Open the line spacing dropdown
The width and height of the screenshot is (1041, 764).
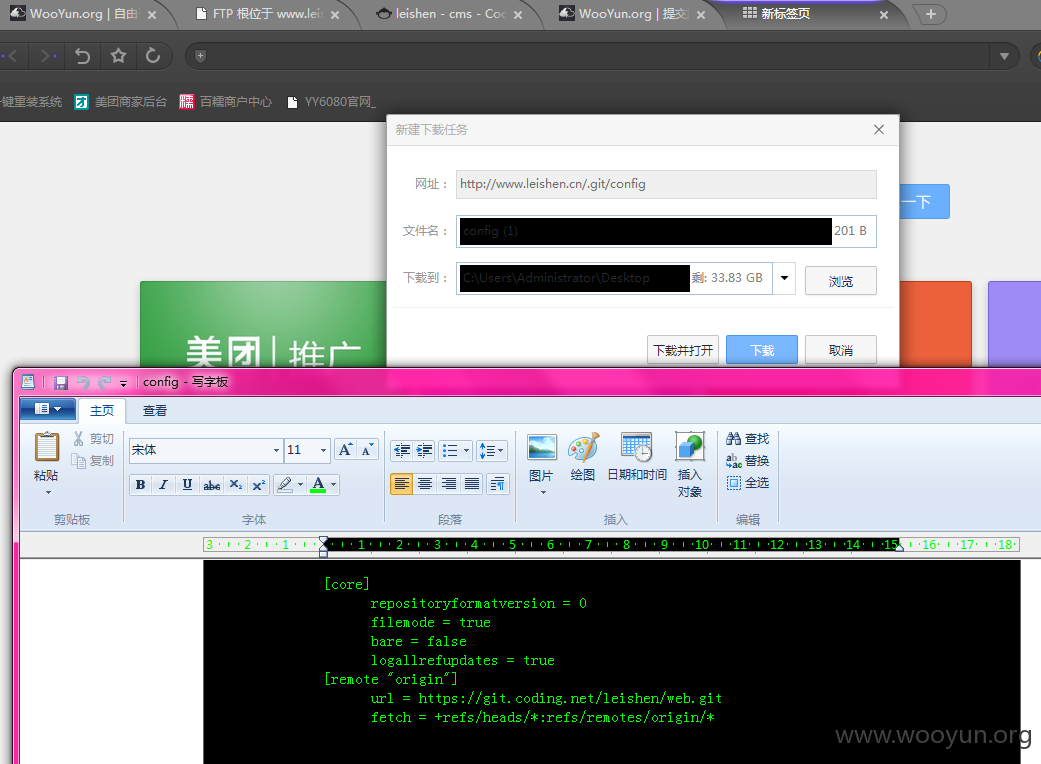click(x=492, y=451)
